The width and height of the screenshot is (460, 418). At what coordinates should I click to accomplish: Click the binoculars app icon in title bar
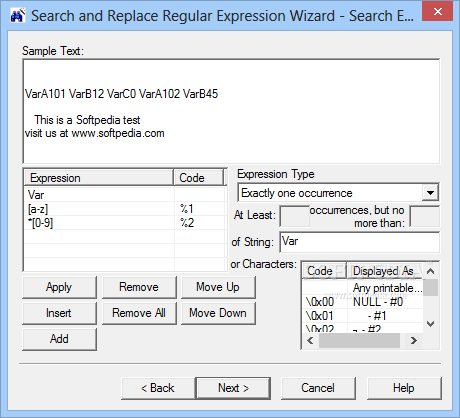click(18, 16)
